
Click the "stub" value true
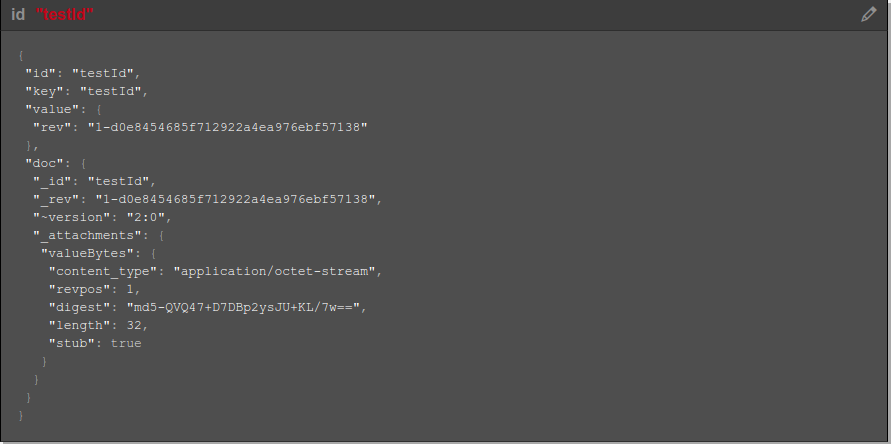coord(126,343)
